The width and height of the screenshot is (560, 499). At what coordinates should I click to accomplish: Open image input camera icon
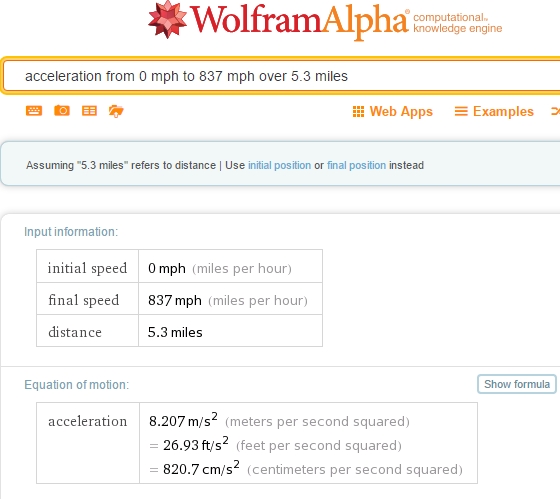pos(62,111)
